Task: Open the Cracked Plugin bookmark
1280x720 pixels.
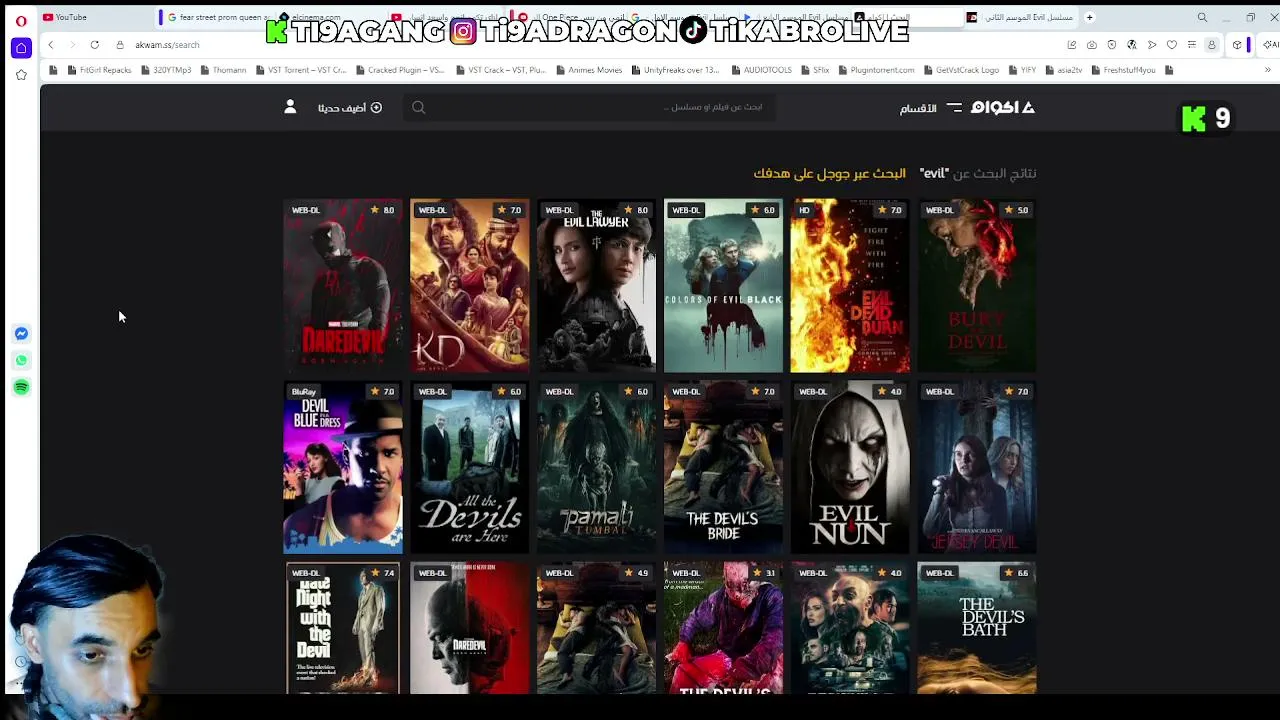Action: click(x=400, y=70)
